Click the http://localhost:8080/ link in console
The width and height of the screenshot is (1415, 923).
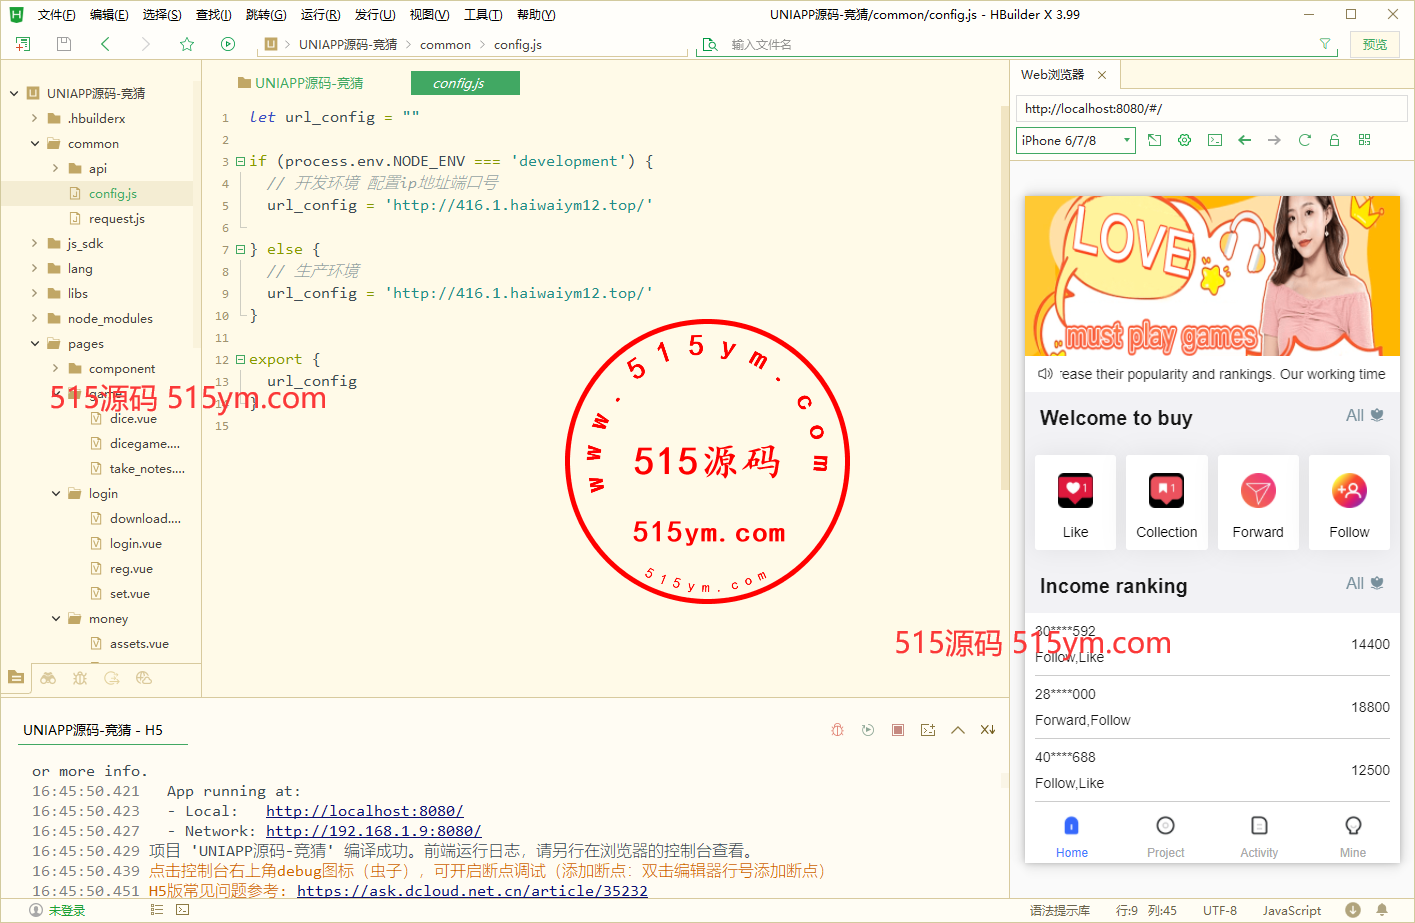pos(364,811)
